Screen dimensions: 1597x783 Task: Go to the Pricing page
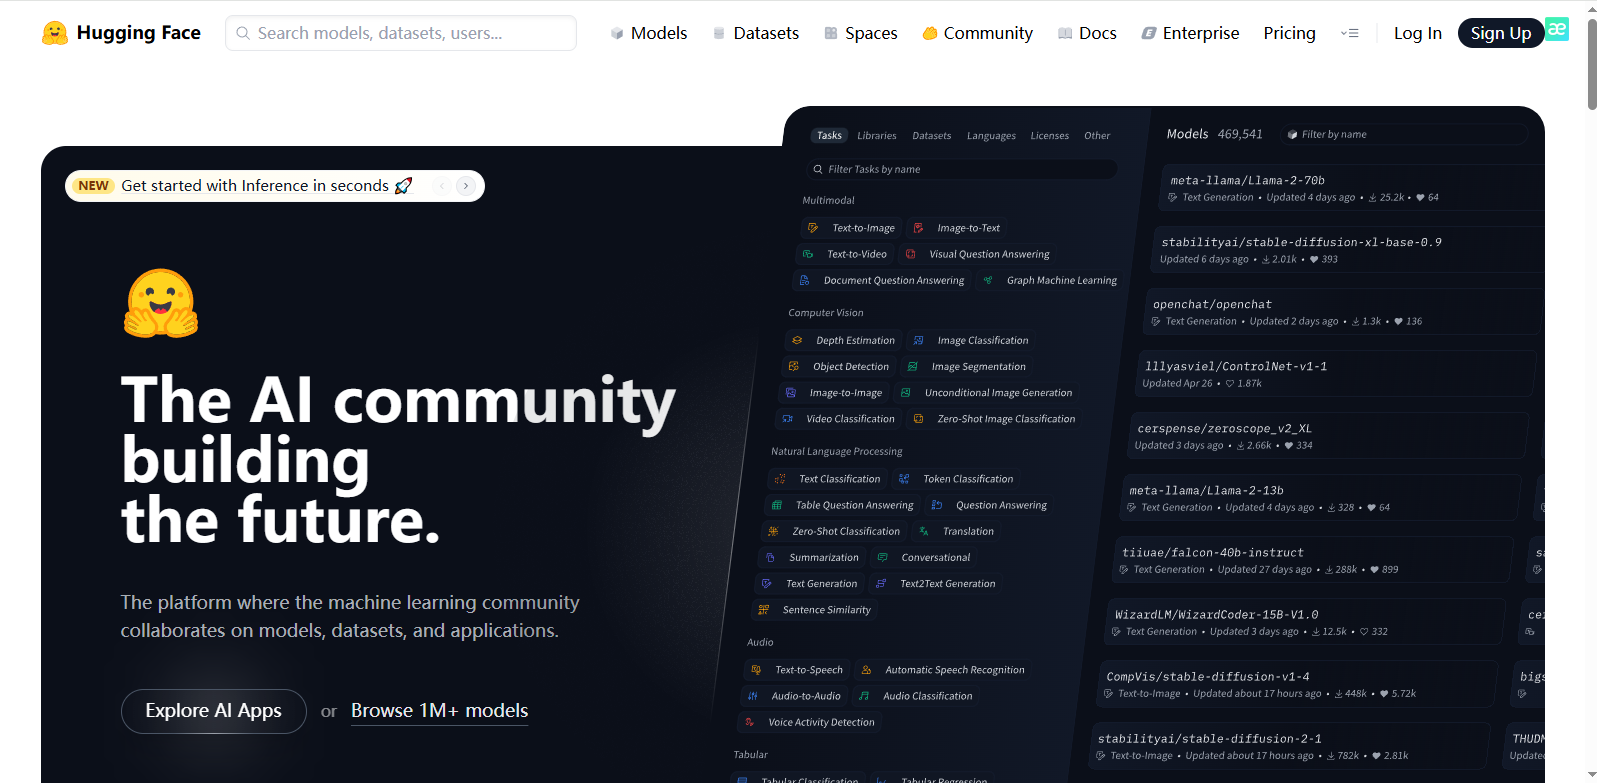pos(1289,33)
